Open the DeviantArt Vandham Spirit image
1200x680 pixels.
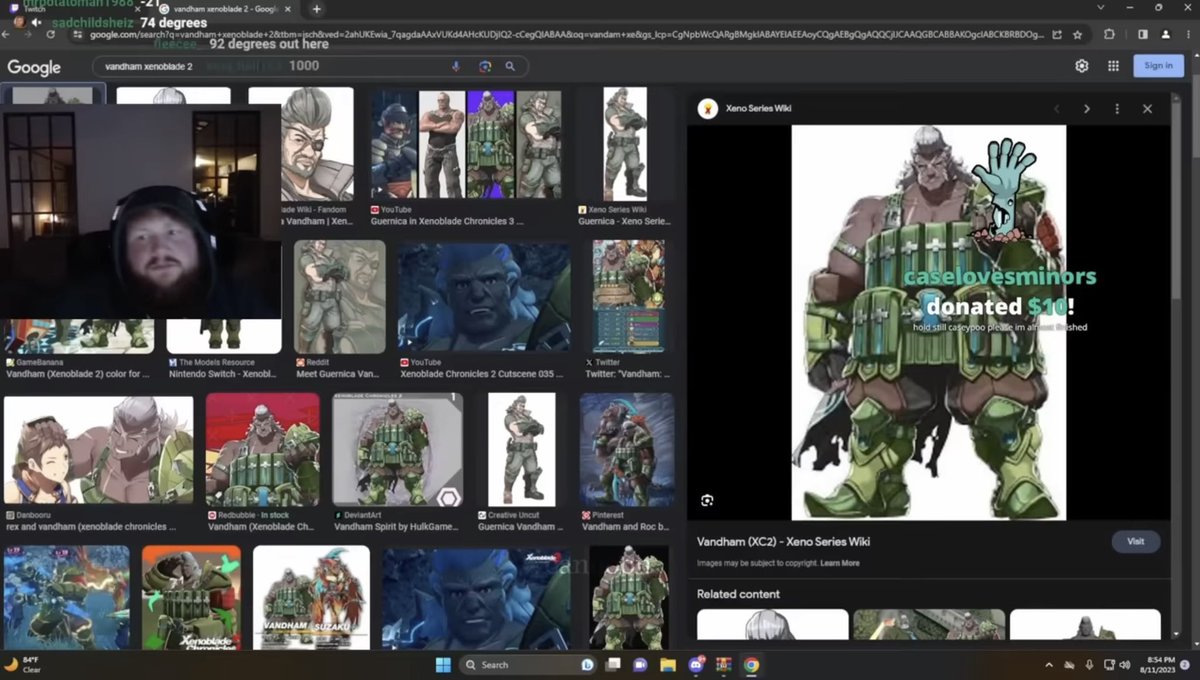click(397, 449)
